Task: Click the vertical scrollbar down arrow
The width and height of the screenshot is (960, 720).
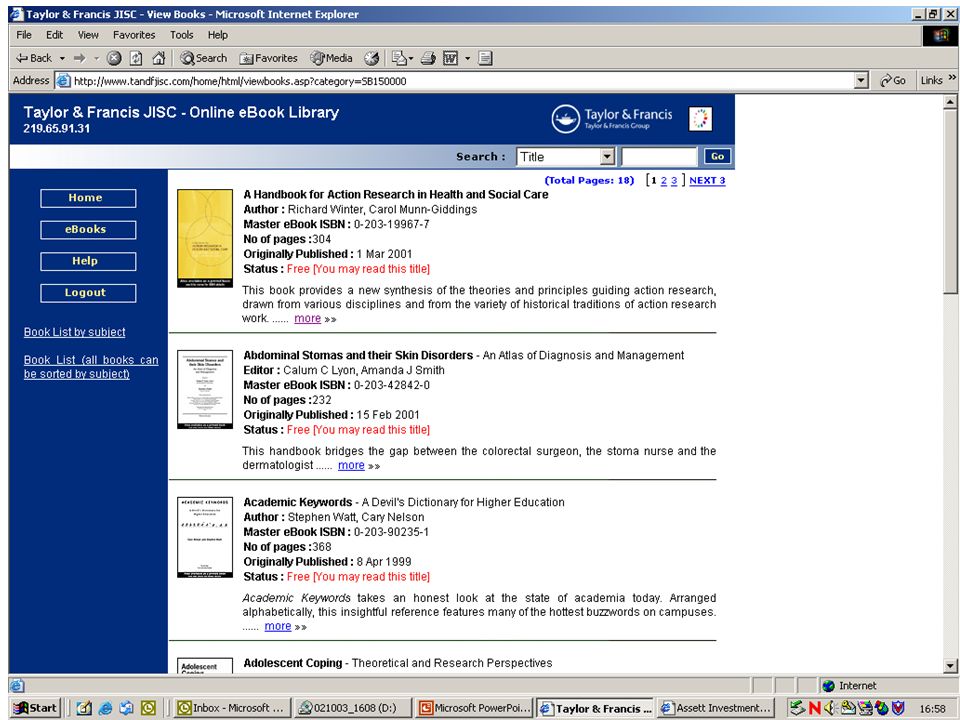Action: point(950,666)
